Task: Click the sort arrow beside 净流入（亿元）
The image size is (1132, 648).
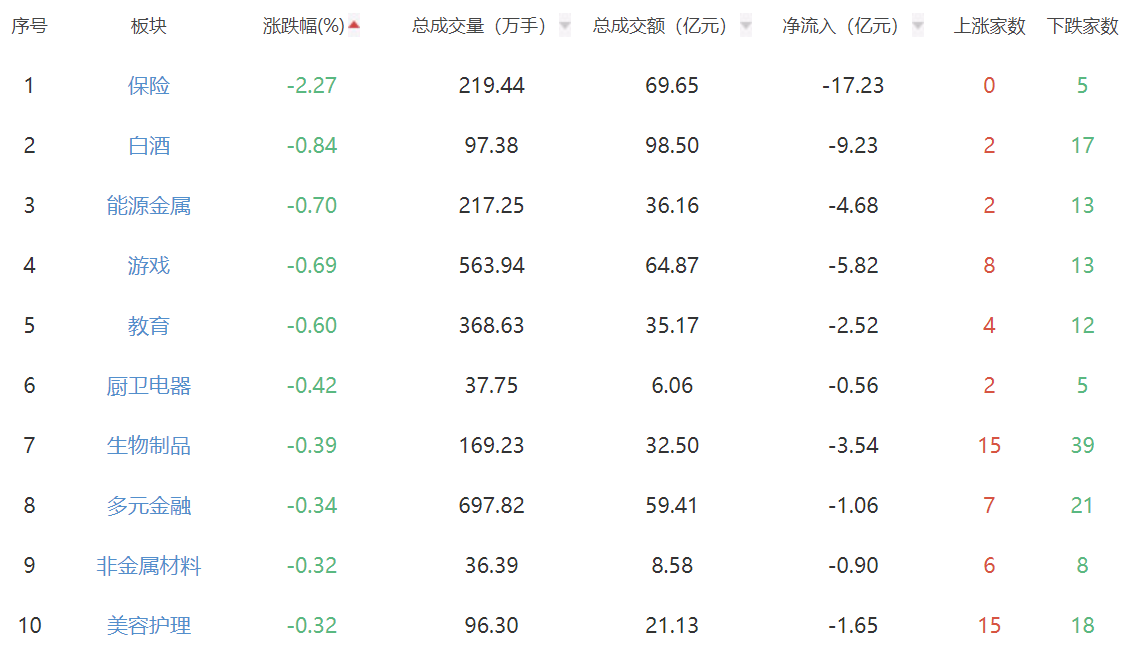Action: coord(918,27)
